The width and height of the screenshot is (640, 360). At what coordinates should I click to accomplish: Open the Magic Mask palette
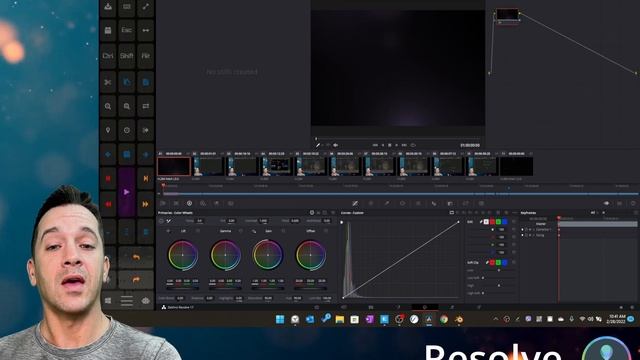click(433, 203)
